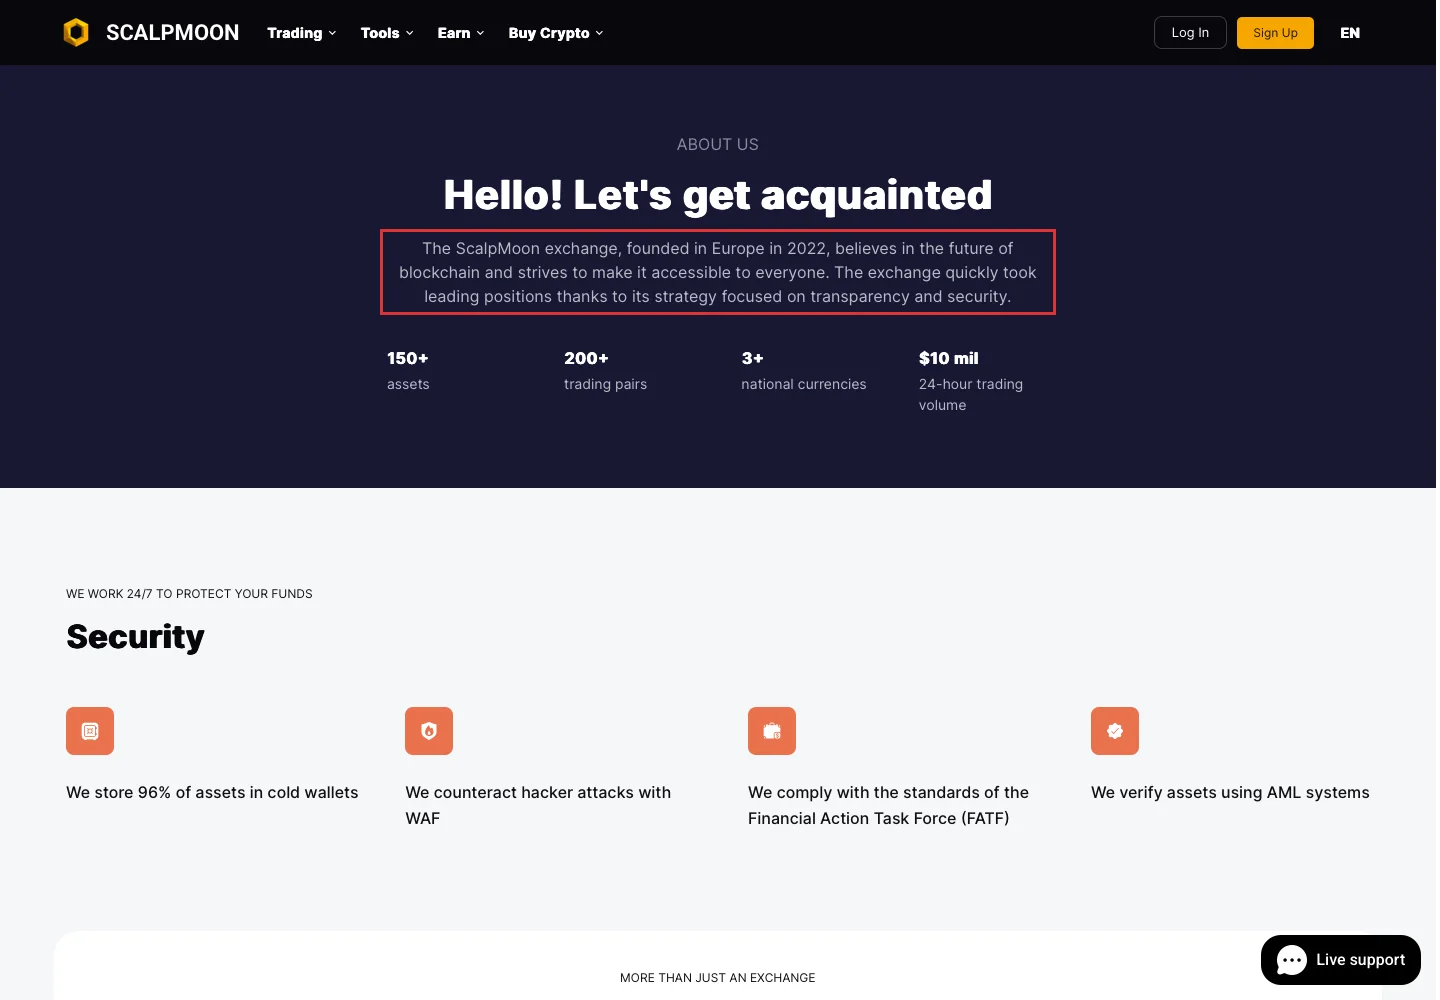Click the orange Sign Up button
Screen dimensions: 1440x1000
(1275, 33)
